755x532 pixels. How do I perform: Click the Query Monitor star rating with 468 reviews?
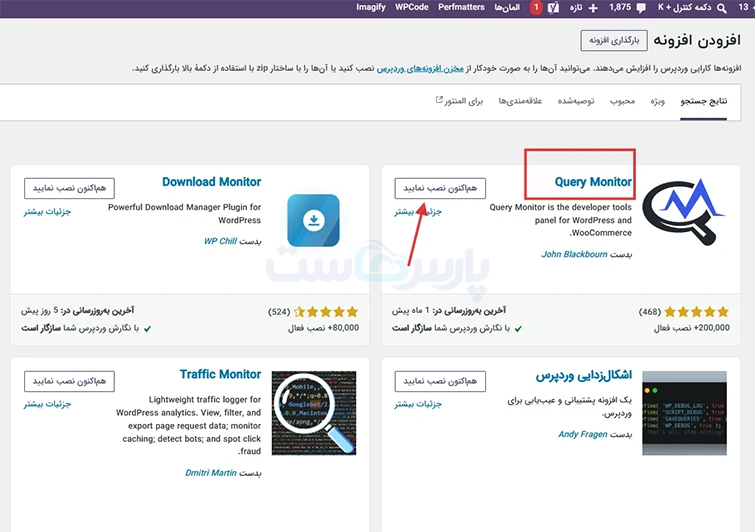tap(696, 312)
